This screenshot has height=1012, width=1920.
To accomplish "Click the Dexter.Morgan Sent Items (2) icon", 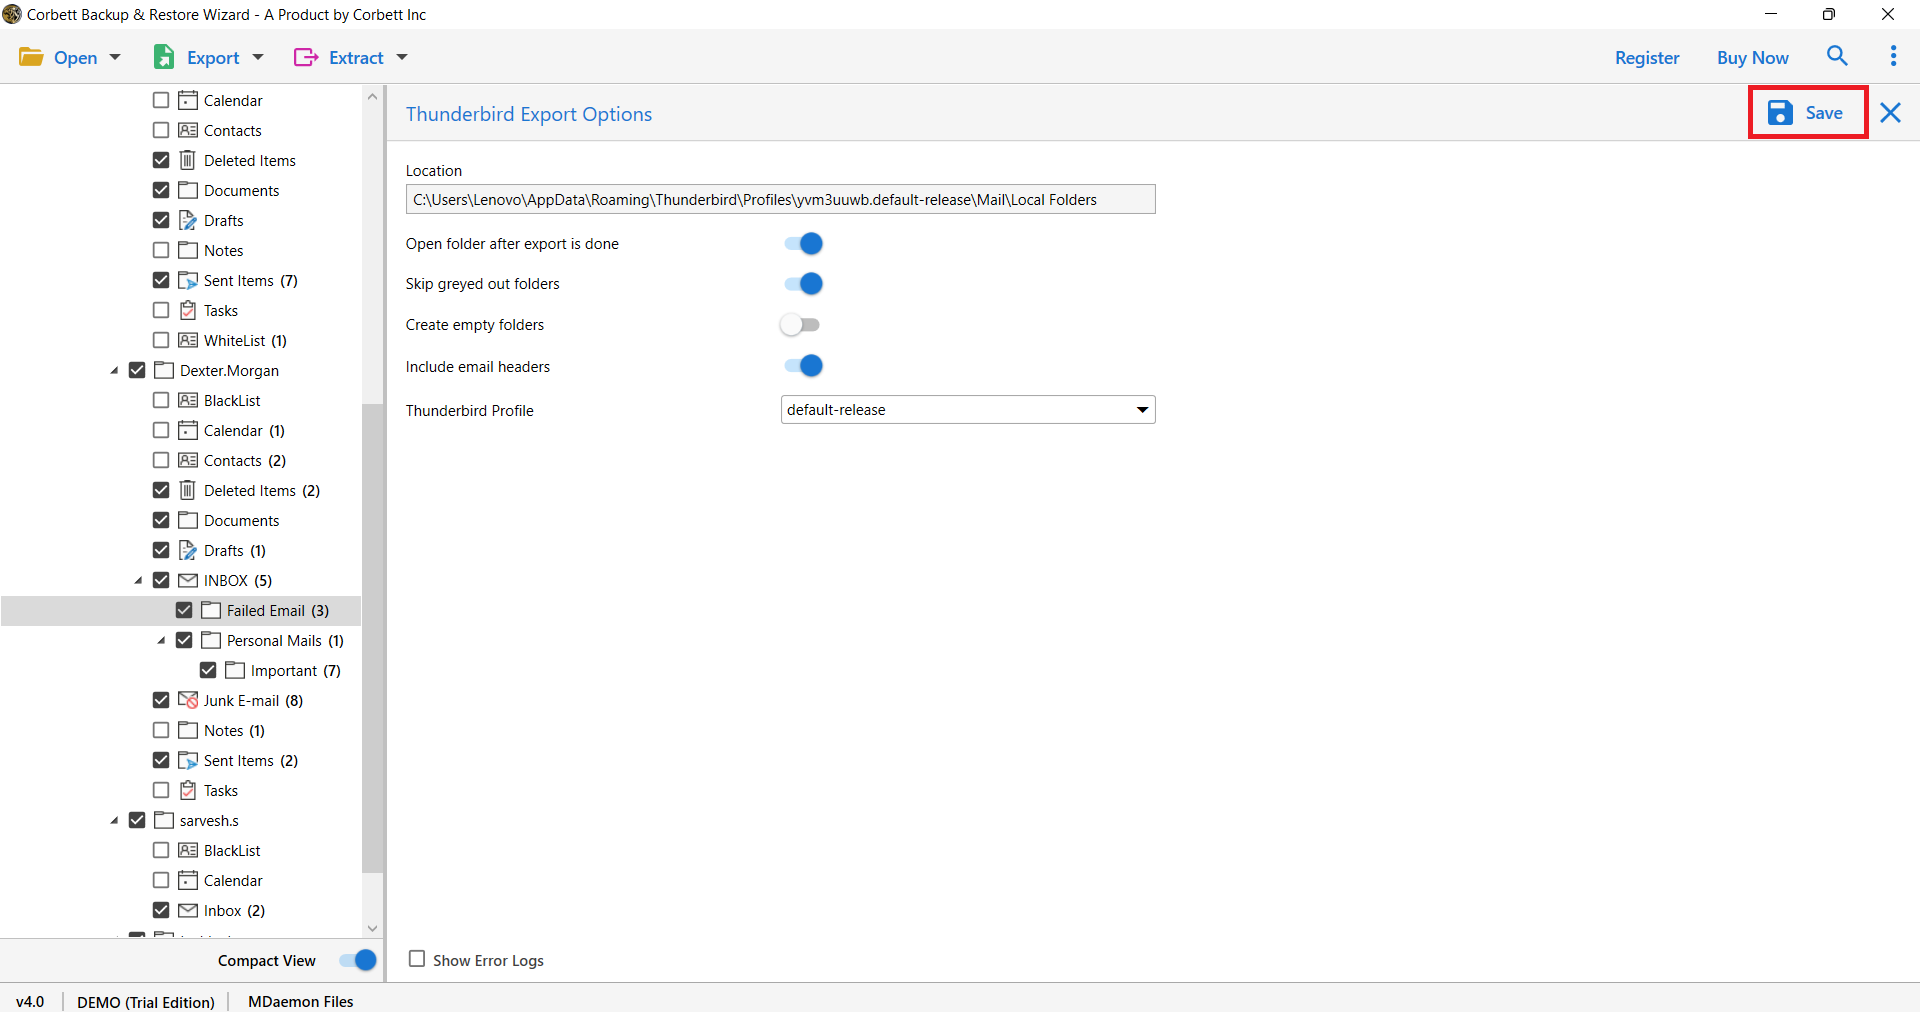I will [x=188, y=760].
